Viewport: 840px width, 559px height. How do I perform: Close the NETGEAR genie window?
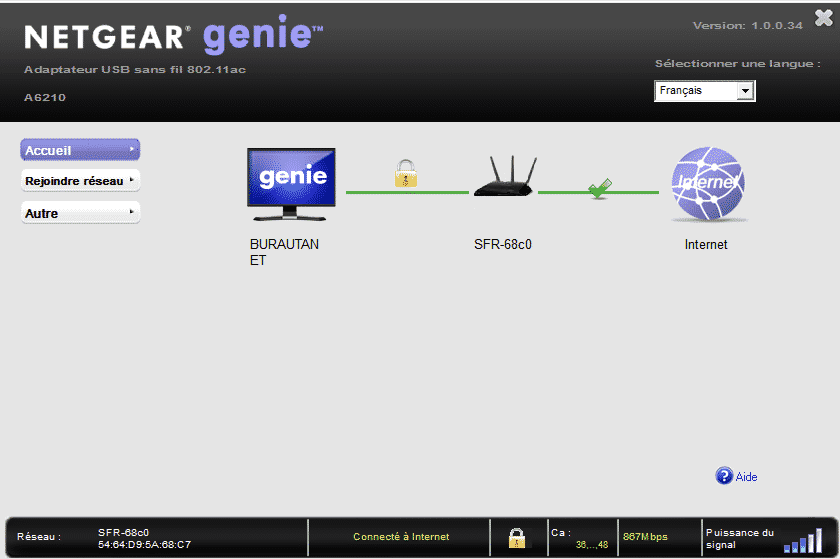823,18
